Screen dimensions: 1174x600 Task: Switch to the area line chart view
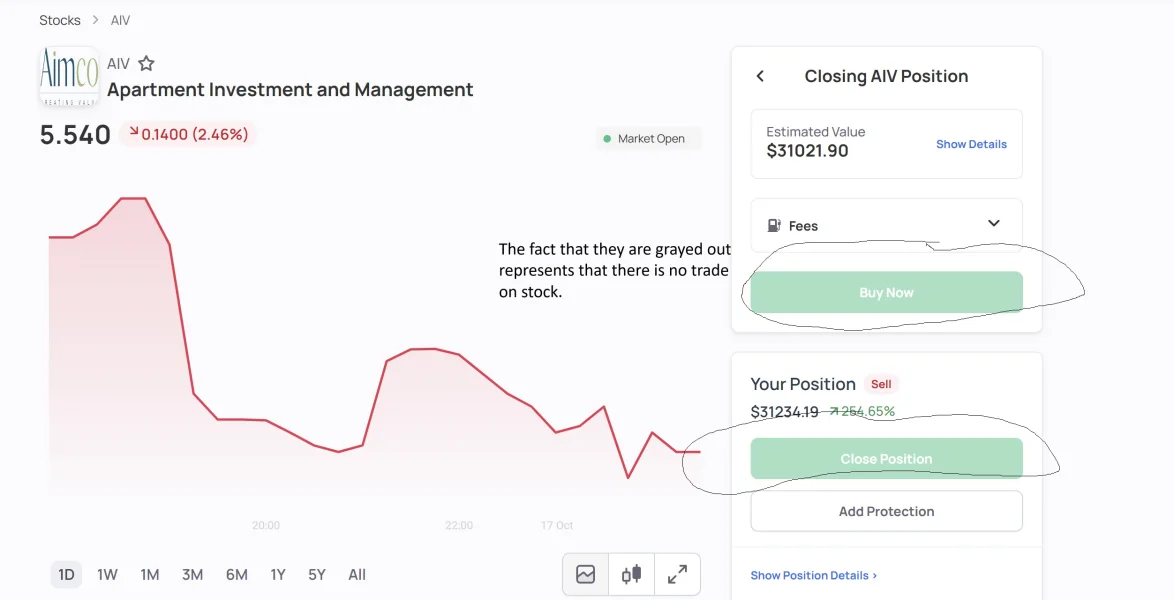pos(585,574)
